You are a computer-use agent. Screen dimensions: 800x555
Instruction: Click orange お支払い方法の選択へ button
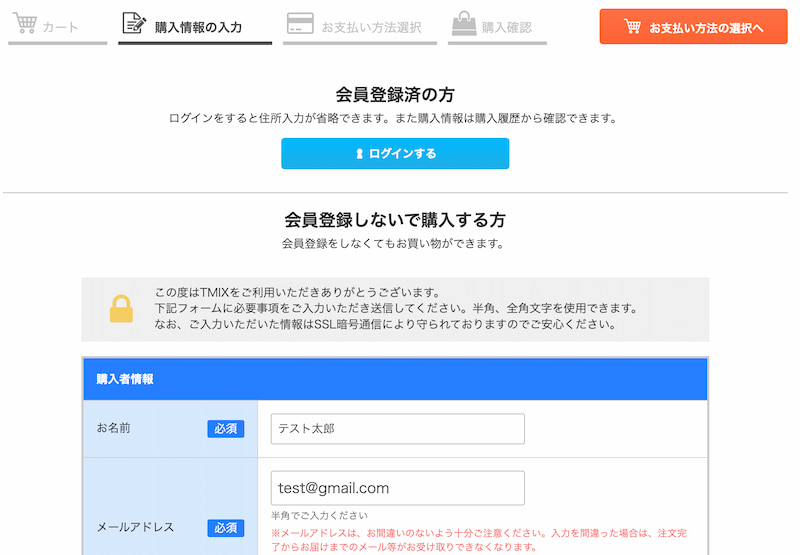click(693, 27)
